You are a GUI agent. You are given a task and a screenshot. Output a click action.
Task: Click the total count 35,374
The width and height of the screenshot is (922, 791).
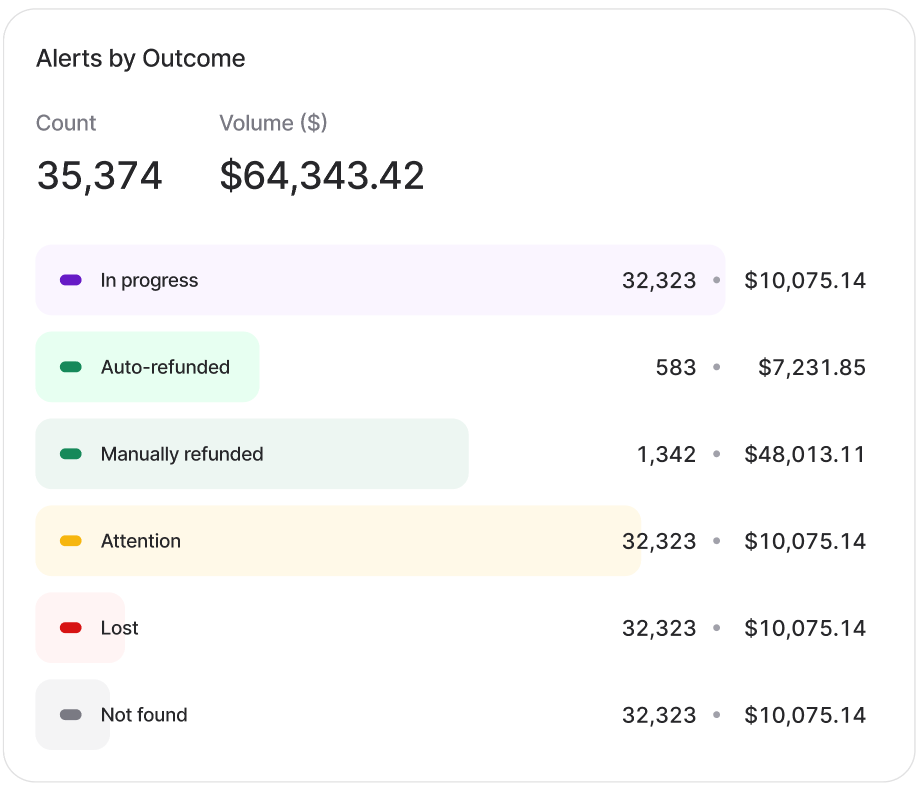(99, 176)
